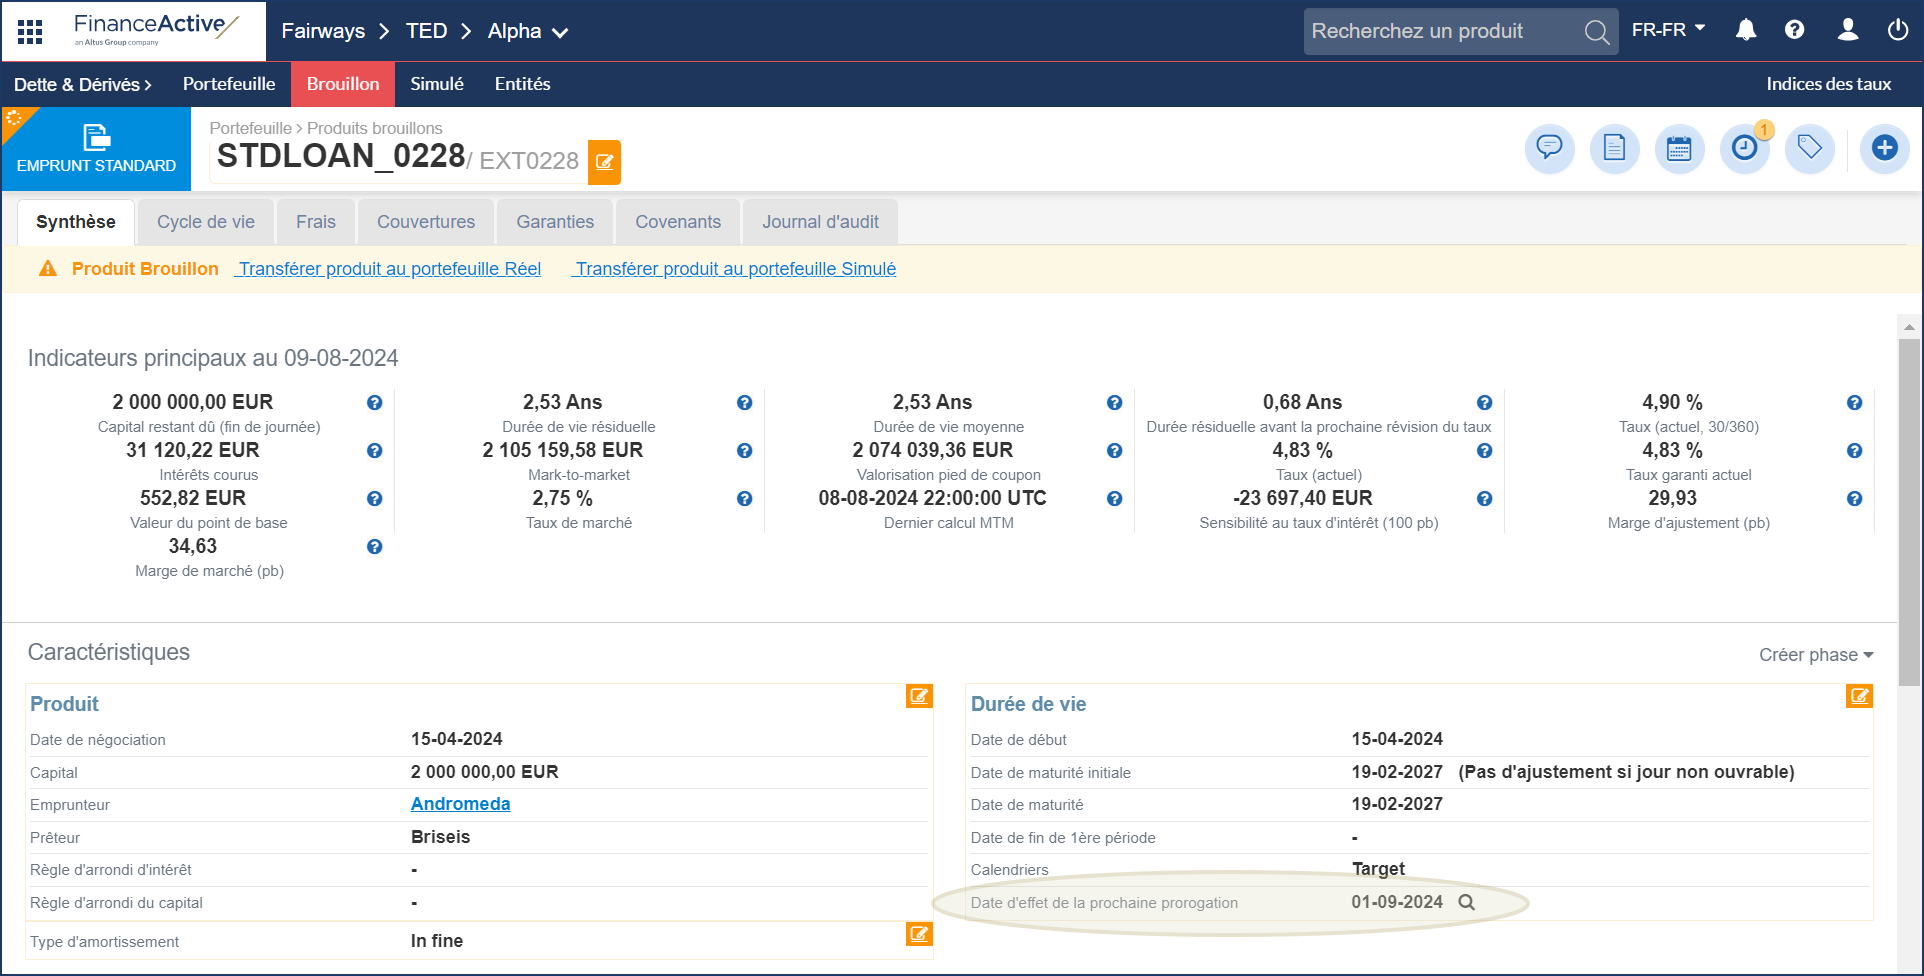Open the apps grid launcher icon
The height and width of the screenshot is (976, 1924).
[30, 32]
